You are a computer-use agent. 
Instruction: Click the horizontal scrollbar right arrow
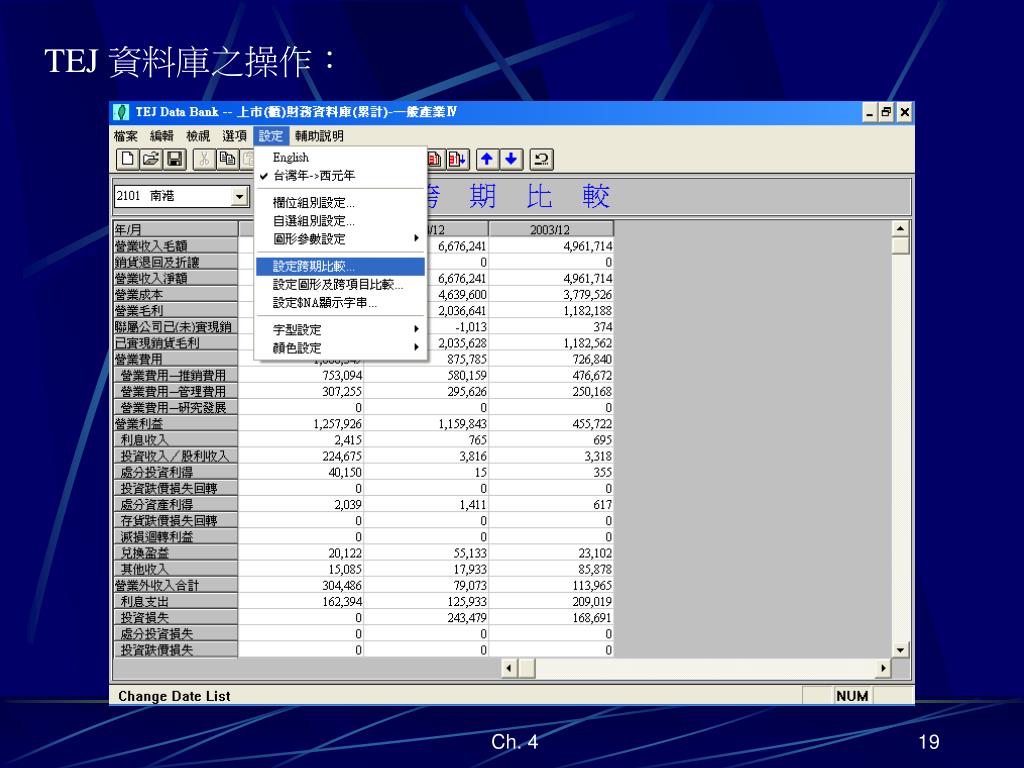(883, 668)
